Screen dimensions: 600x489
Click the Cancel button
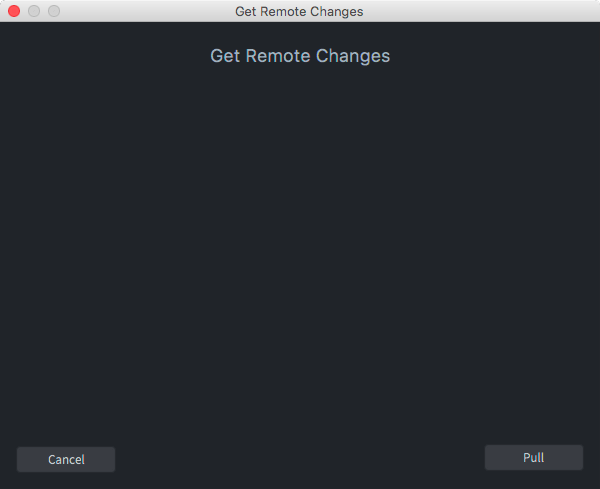tap(66, 459)
